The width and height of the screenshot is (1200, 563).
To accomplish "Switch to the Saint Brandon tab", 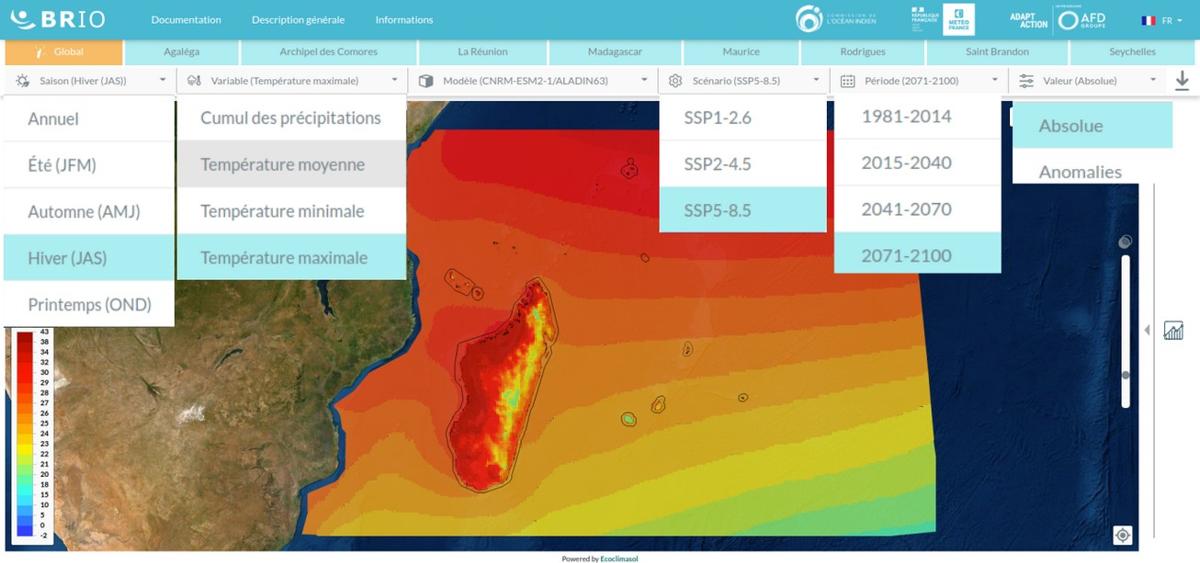I will 997,51.
